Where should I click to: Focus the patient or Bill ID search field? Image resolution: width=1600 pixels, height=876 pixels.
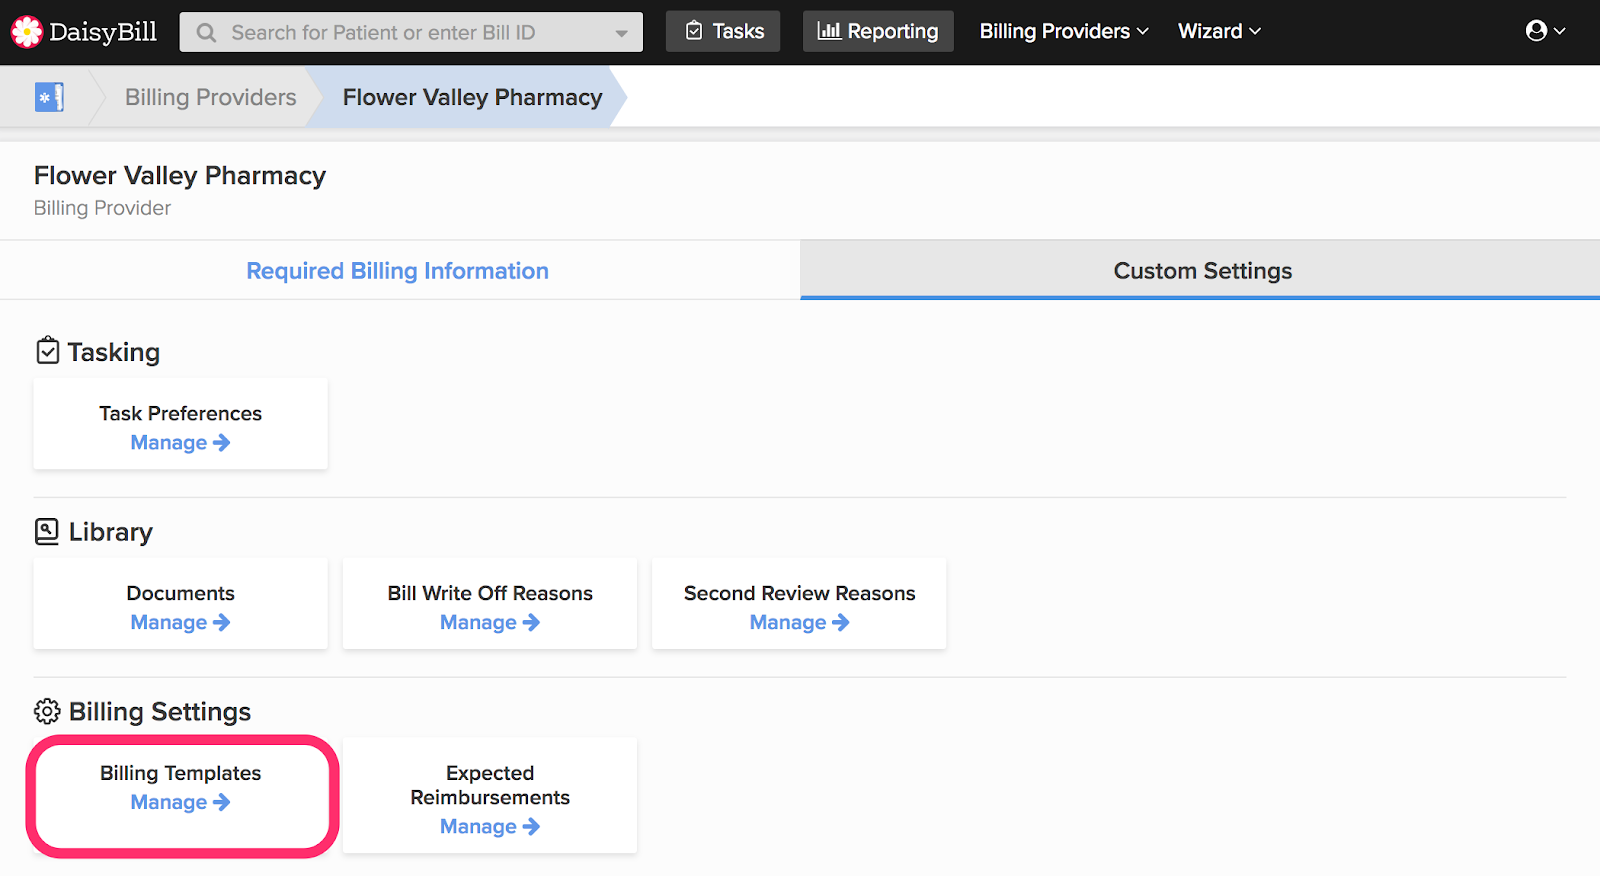411,32
